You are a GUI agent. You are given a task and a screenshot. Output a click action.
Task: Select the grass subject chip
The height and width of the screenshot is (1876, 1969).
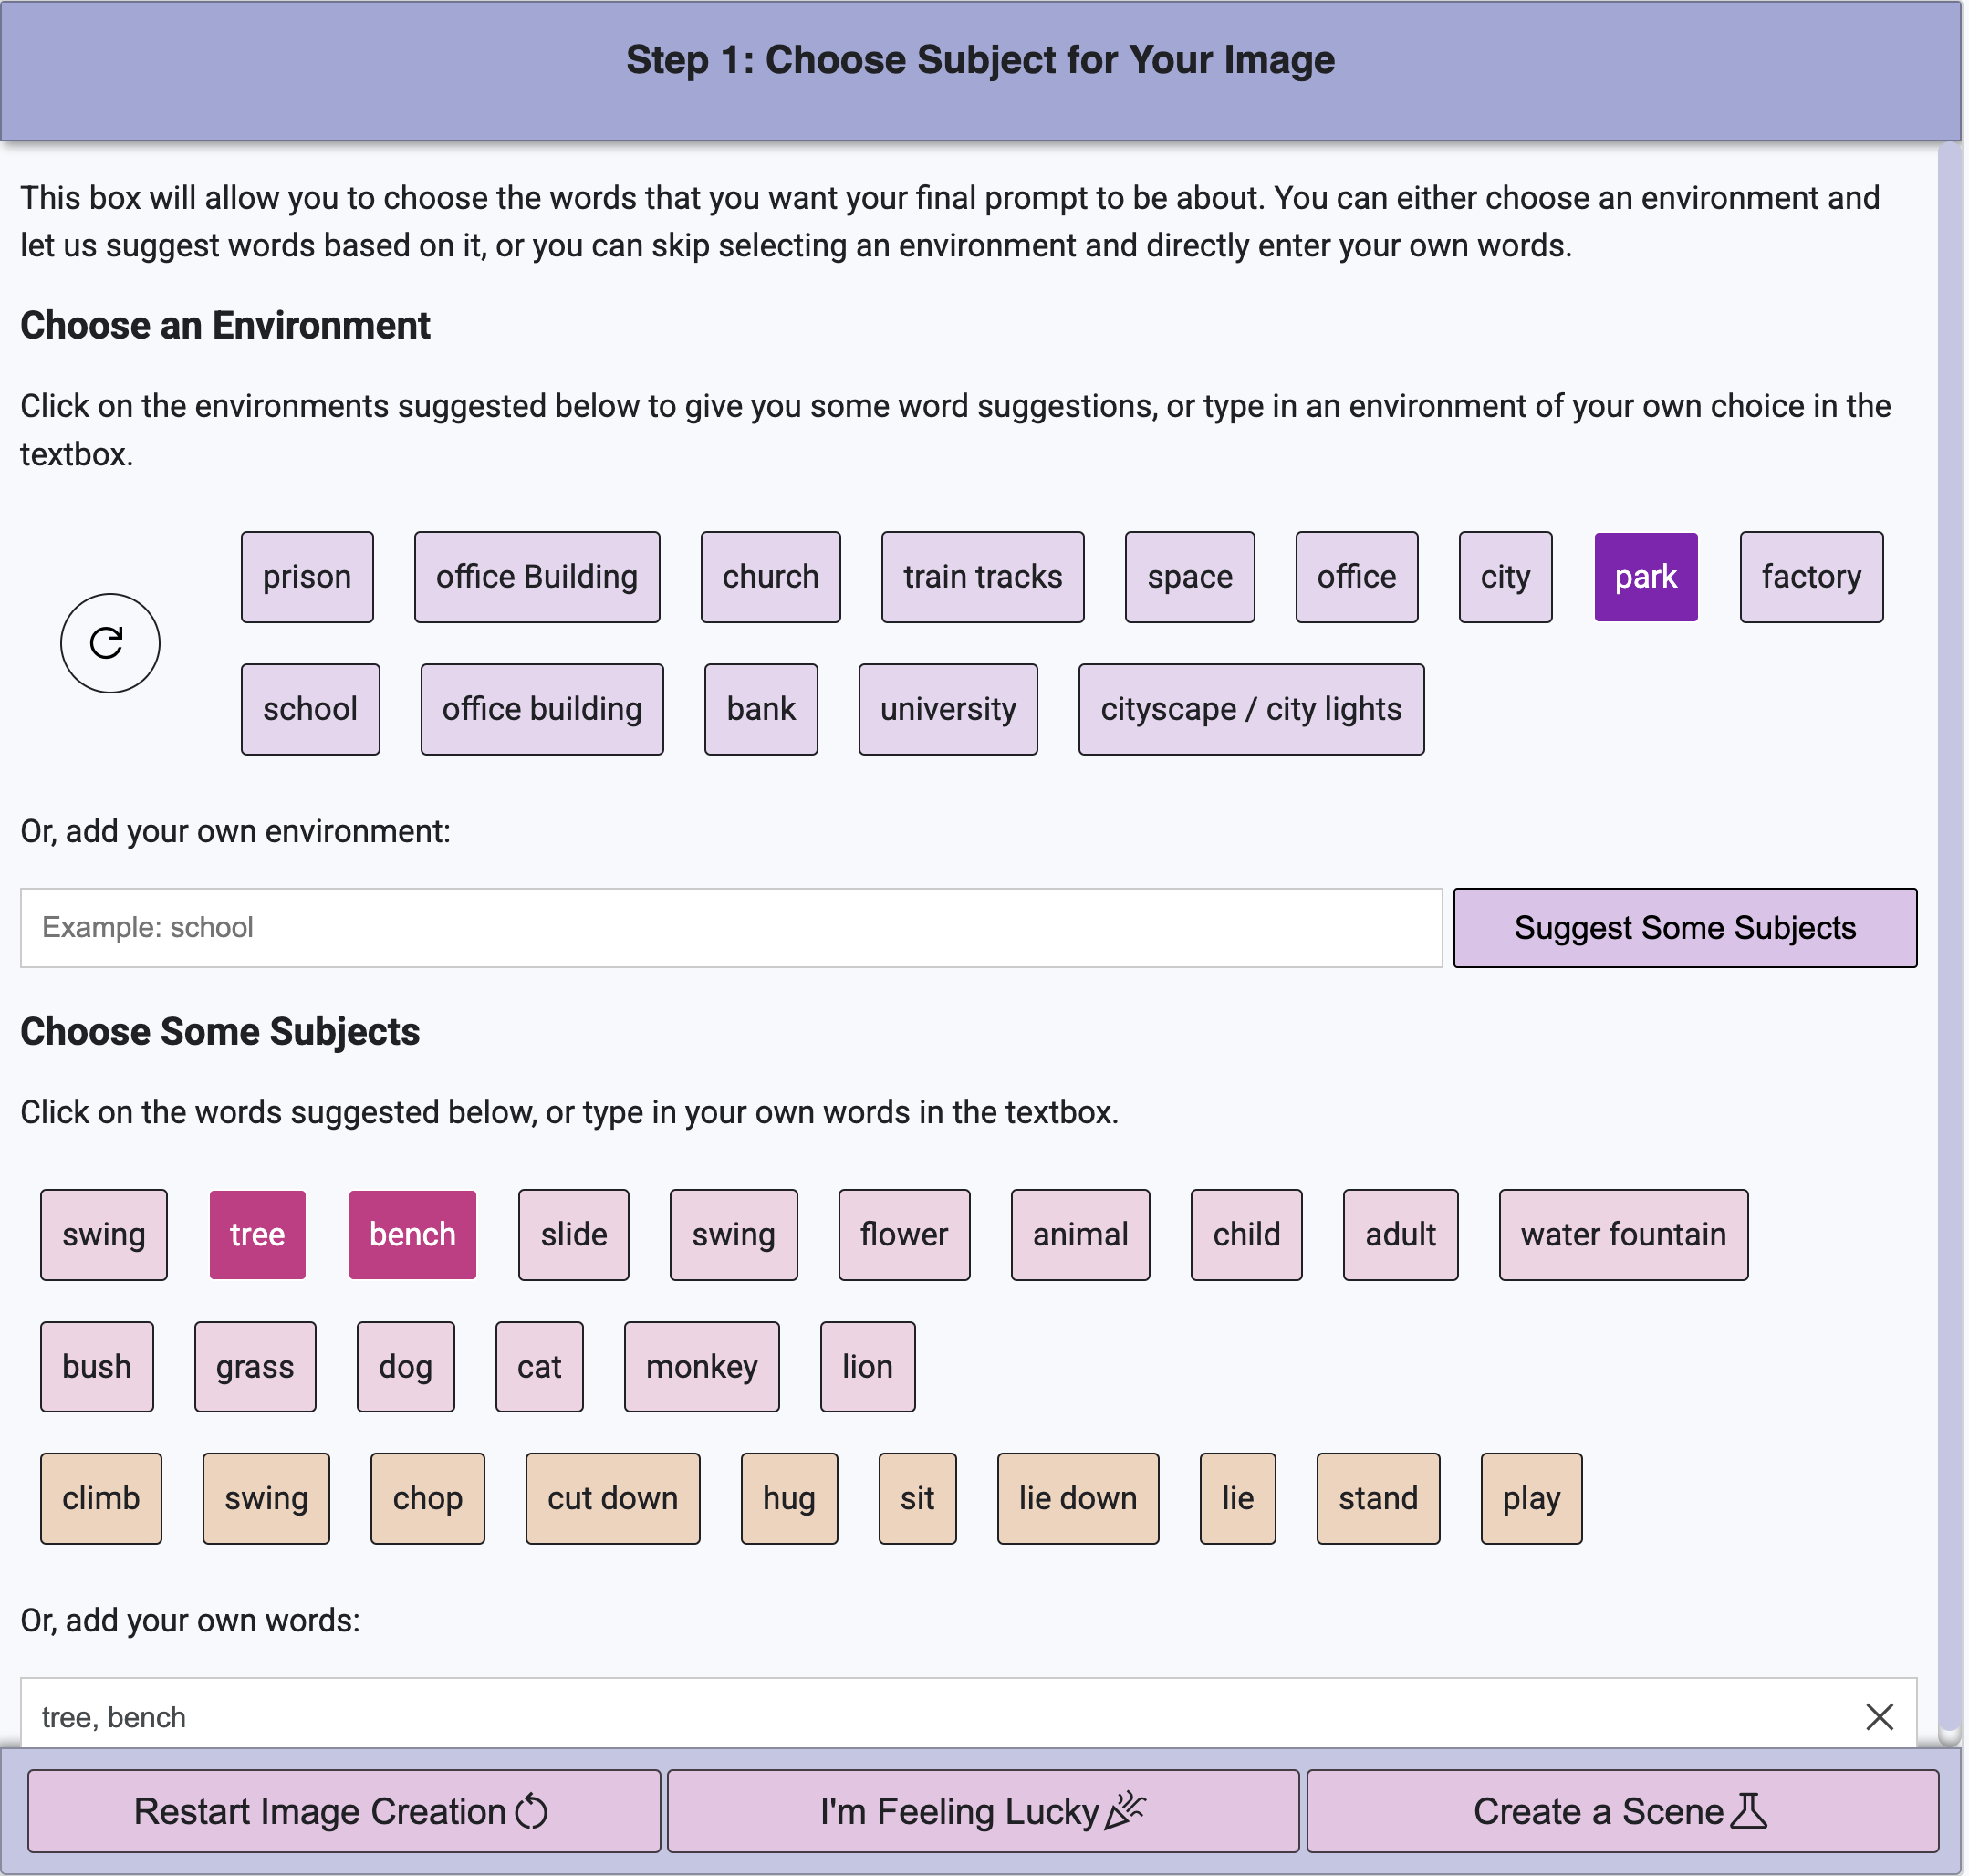255,1366
